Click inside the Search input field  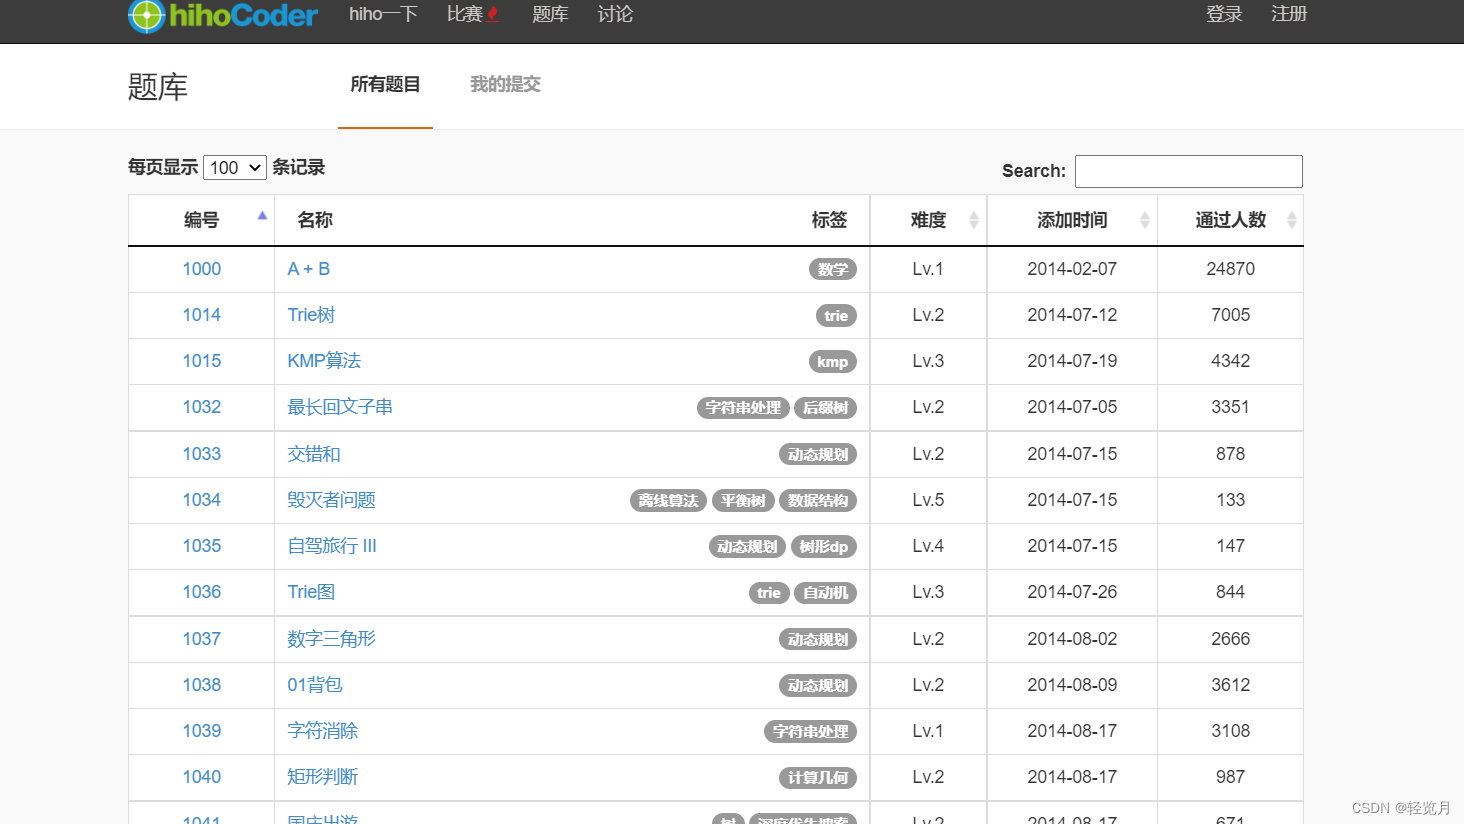point(1188,171)
